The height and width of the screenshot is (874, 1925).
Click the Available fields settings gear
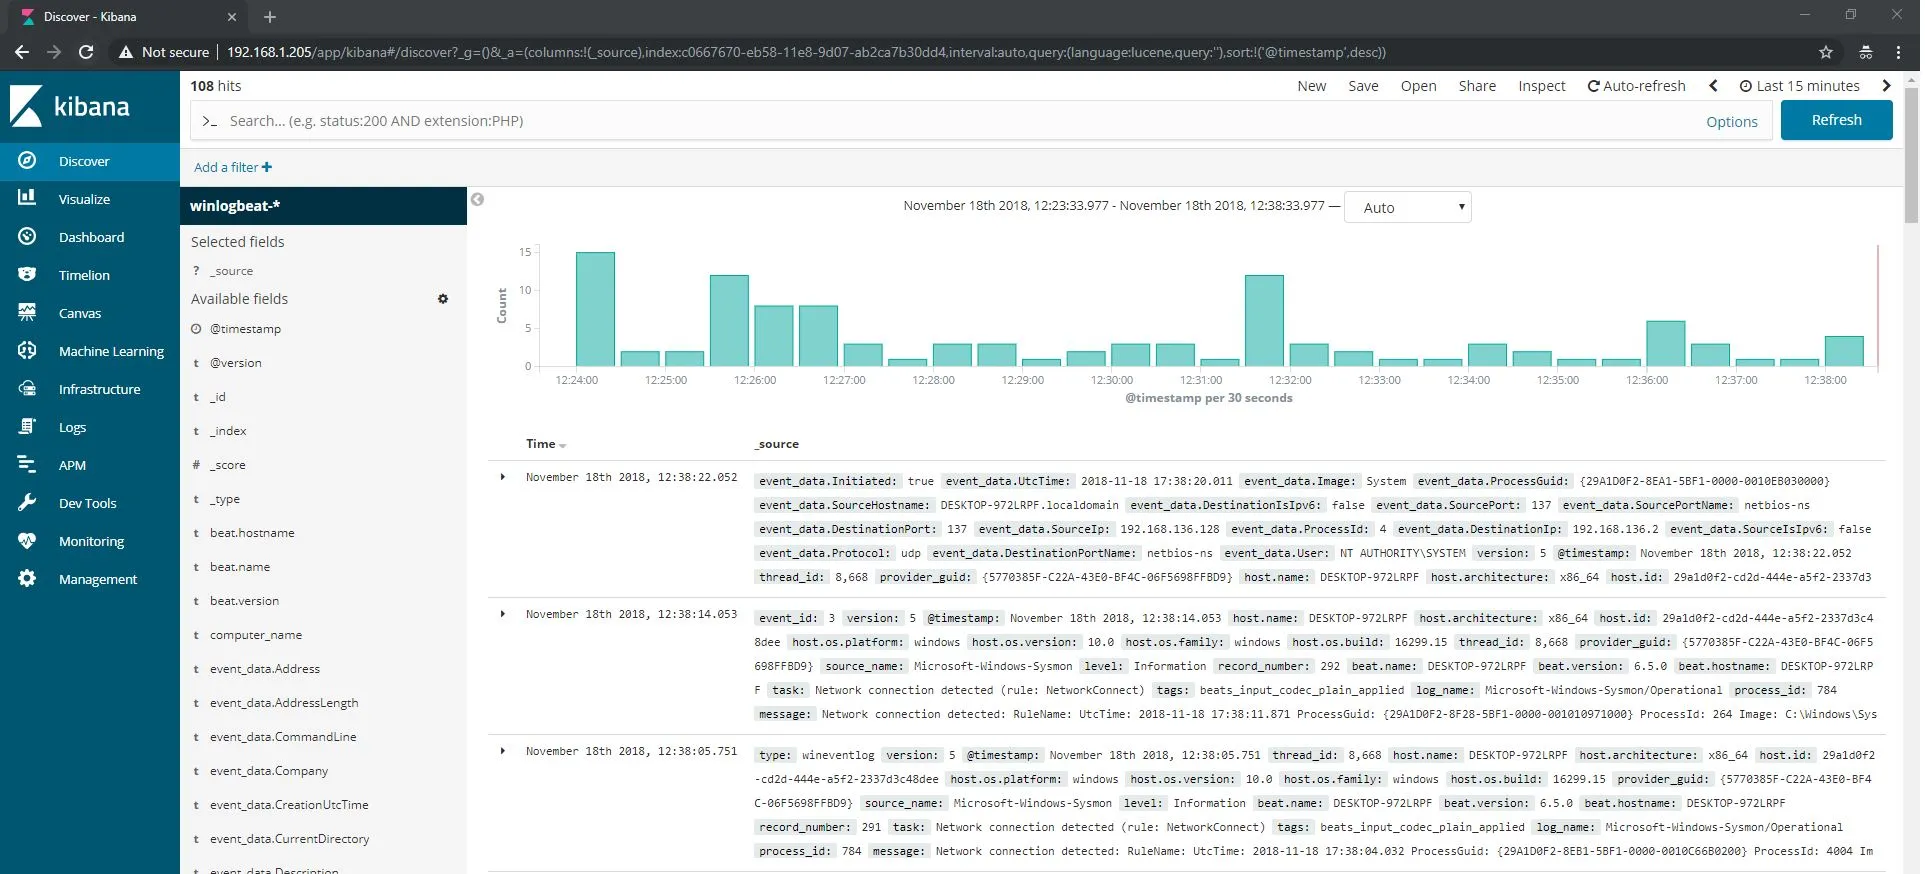click(443, 299)
